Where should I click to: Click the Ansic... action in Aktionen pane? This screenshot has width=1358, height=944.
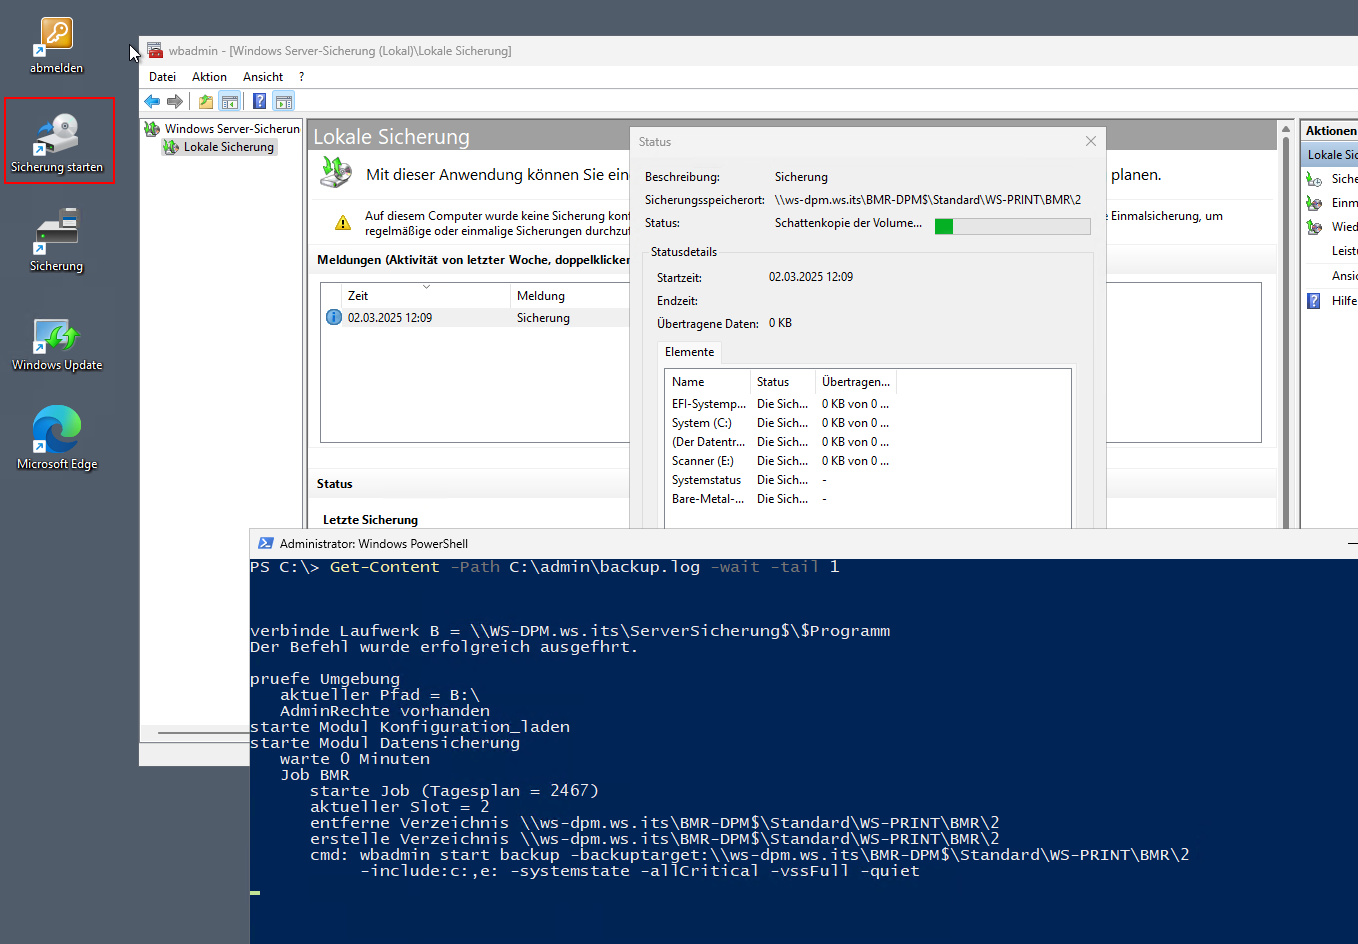(x=1344, y=276)
